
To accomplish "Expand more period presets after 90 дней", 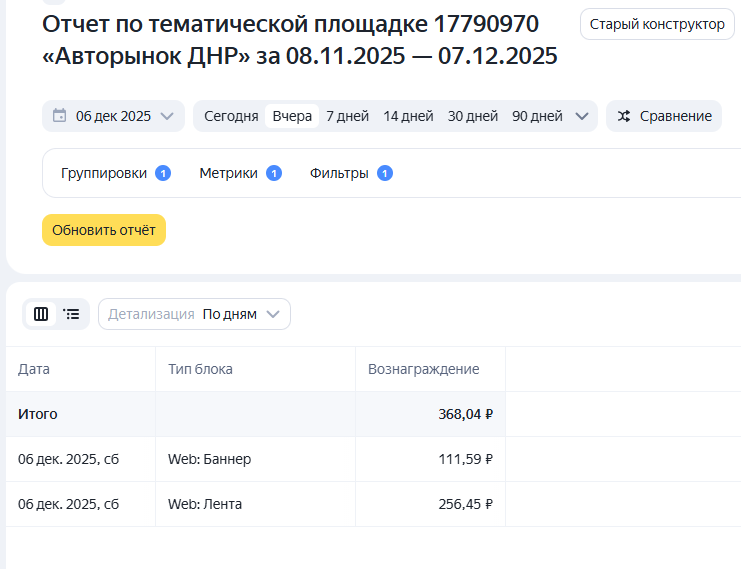I will click(x=582, y=116).
